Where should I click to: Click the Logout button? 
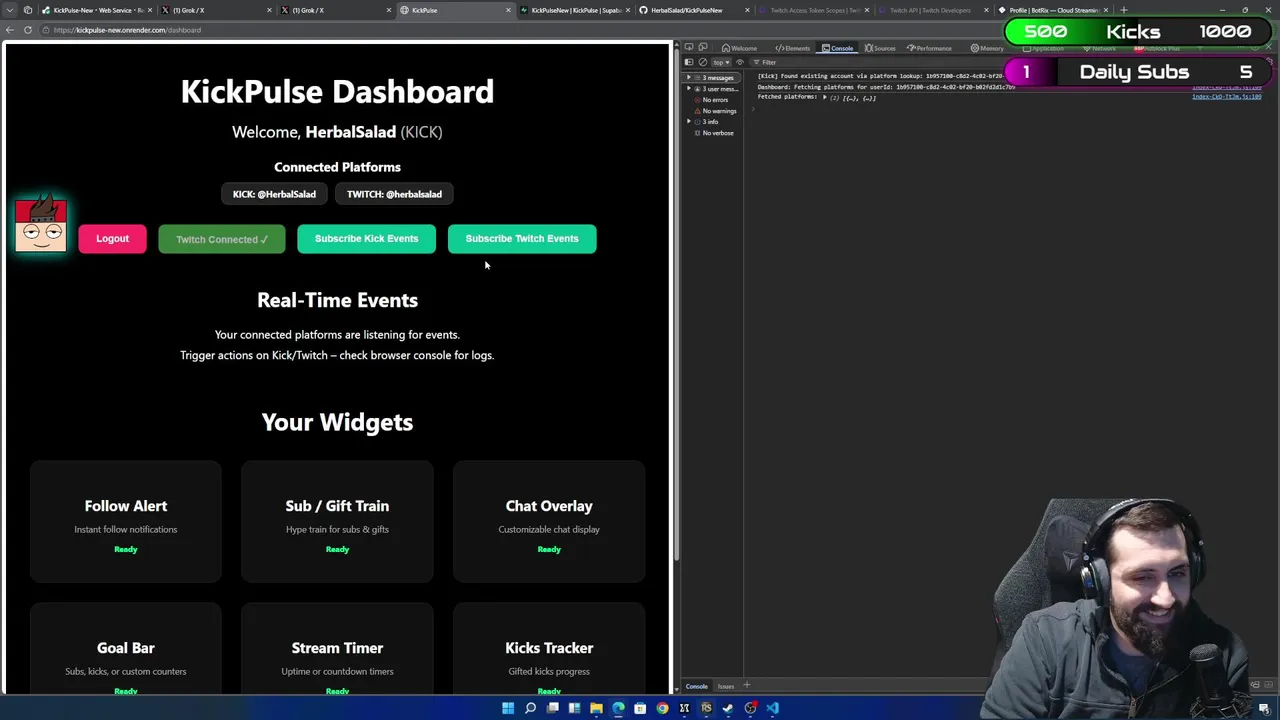pyautogui.click(x=112, y=238)
